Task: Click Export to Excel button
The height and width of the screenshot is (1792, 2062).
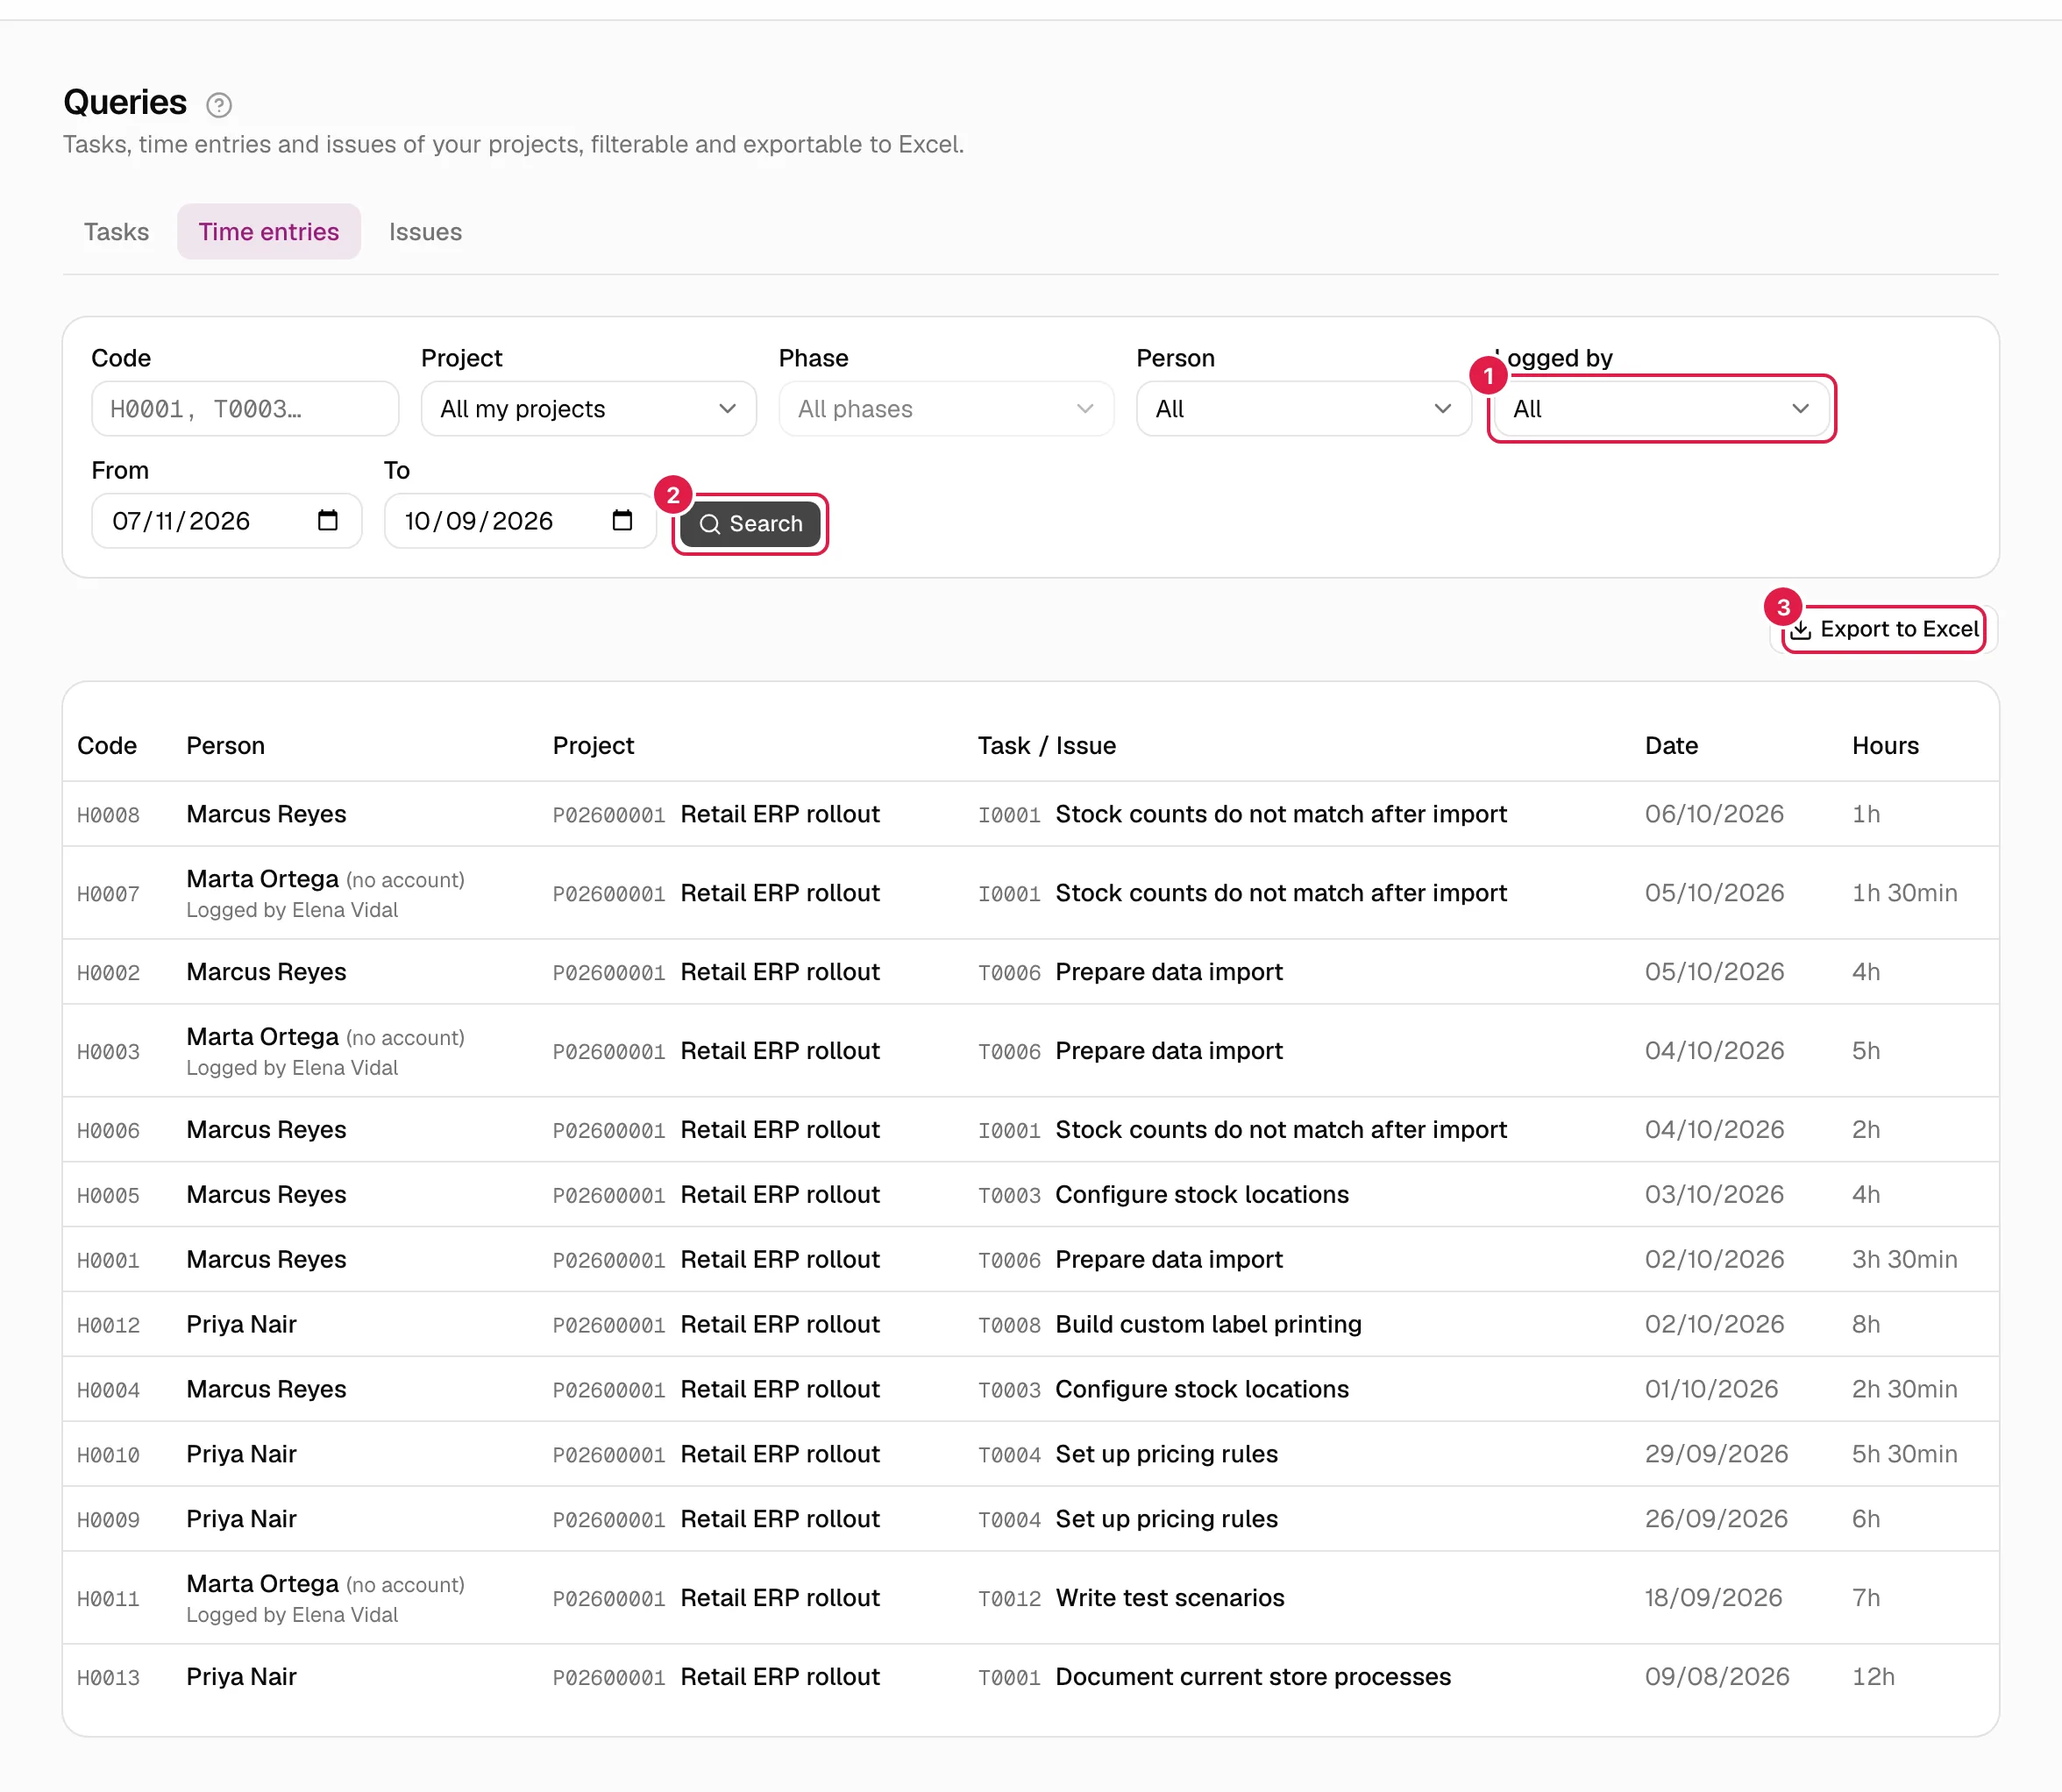Action: point(1884,629)
